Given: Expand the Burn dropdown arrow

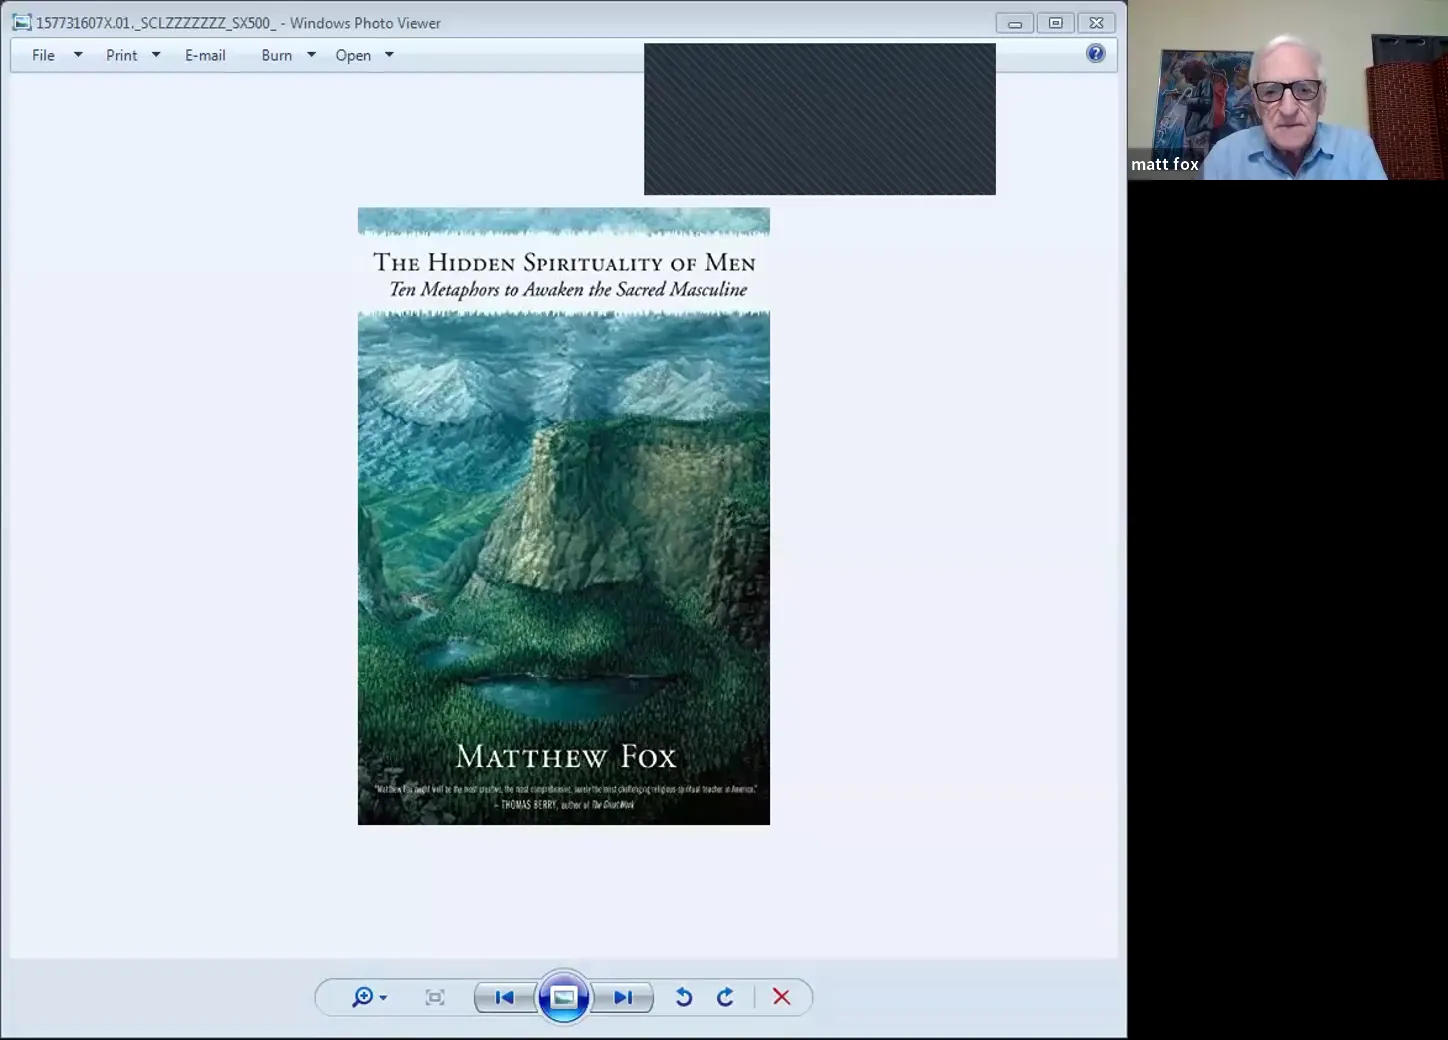Looking at the screenshot, I should coord(311,55).
